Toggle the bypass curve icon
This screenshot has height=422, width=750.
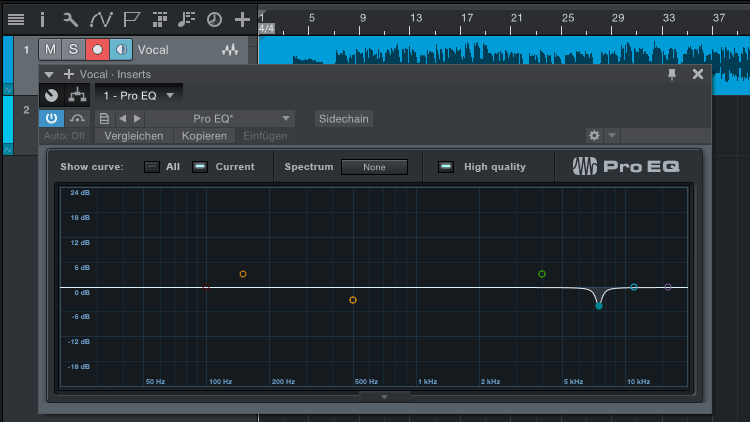(x=77, y=118)
